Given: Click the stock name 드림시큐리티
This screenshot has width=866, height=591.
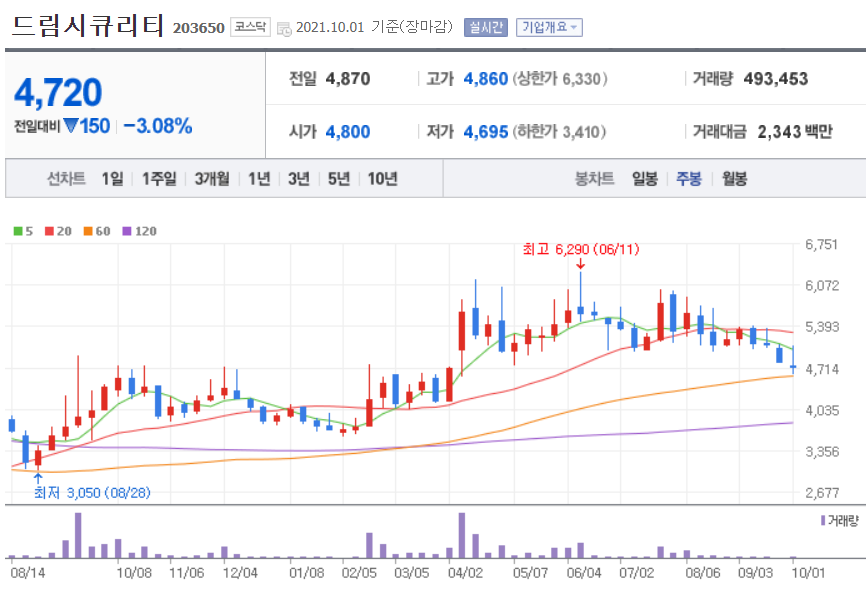Looking at the screenshot, I should point(88,27).
